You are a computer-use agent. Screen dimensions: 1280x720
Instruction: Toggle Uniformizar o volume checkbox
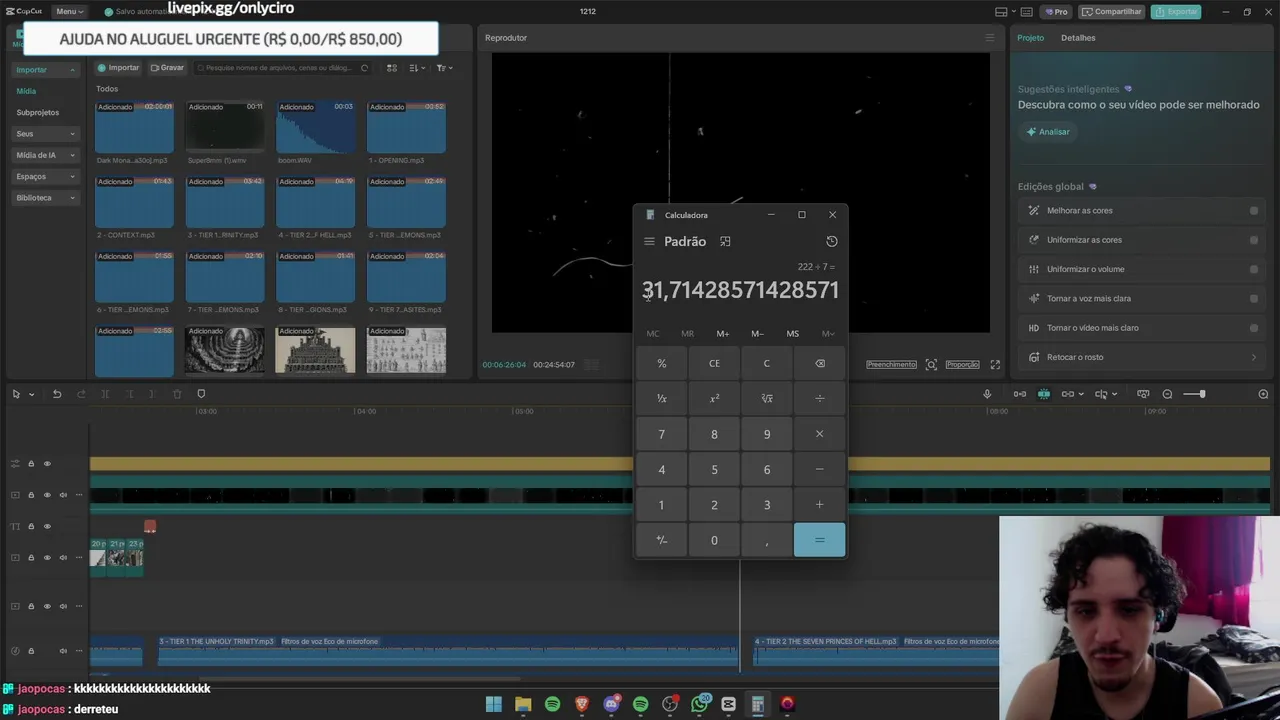tap(1254, 269)
